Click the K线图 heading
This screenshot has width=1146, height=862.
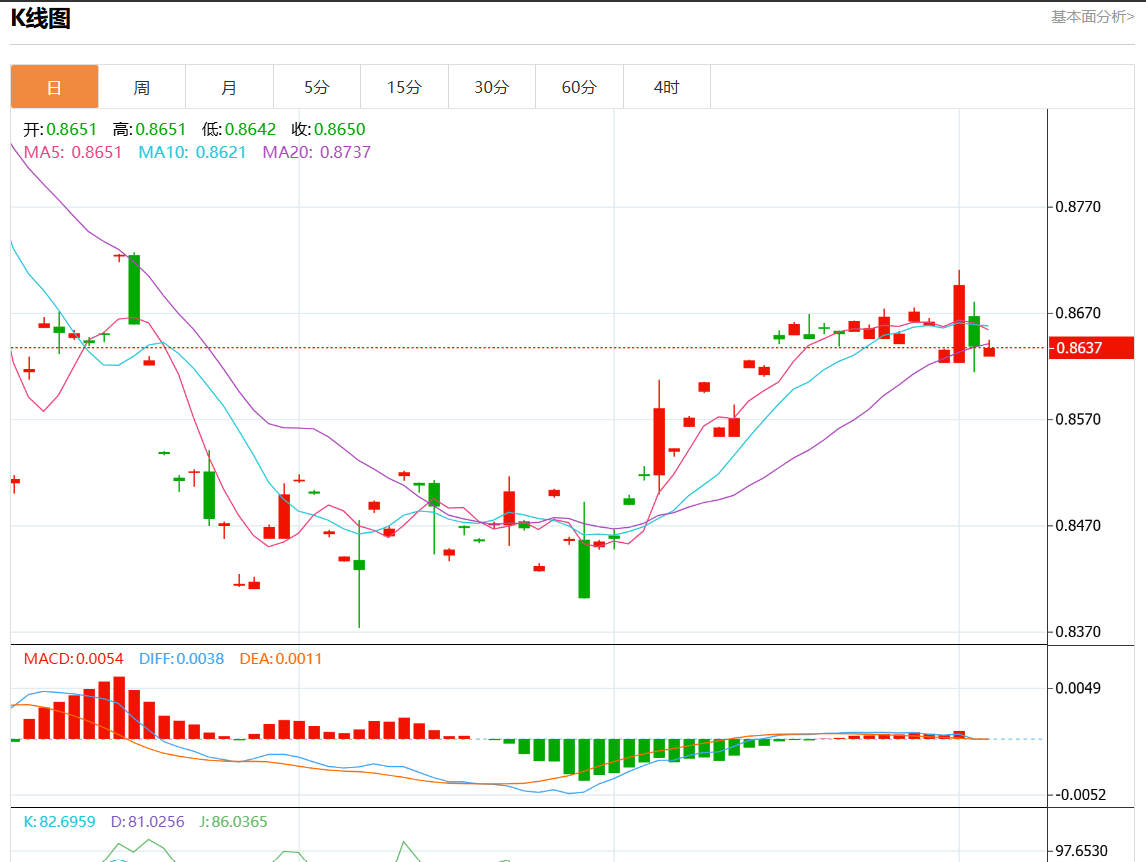click(x=40, y=18)
